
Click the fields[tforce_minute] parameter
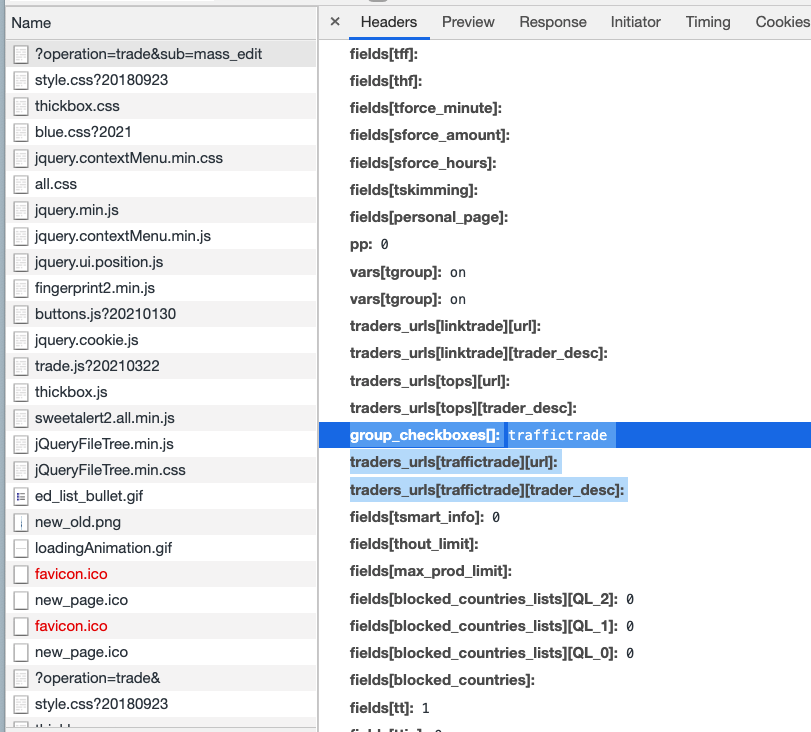point(426,108)
